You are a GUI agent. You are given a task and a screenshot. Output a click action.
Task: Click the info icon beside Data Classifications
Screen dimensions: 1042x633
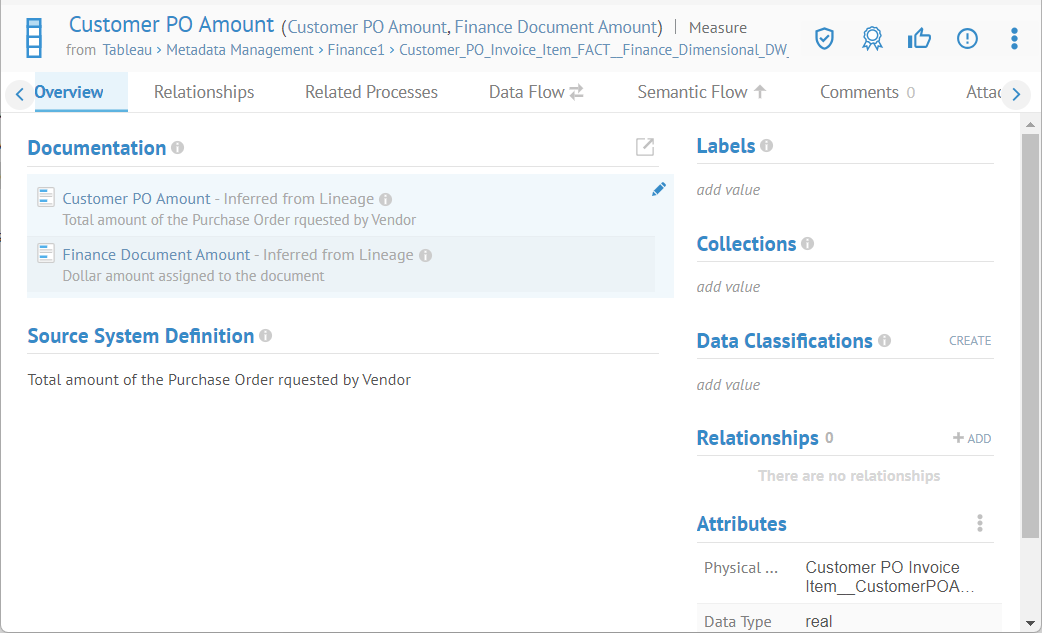[x=884, y=341]
